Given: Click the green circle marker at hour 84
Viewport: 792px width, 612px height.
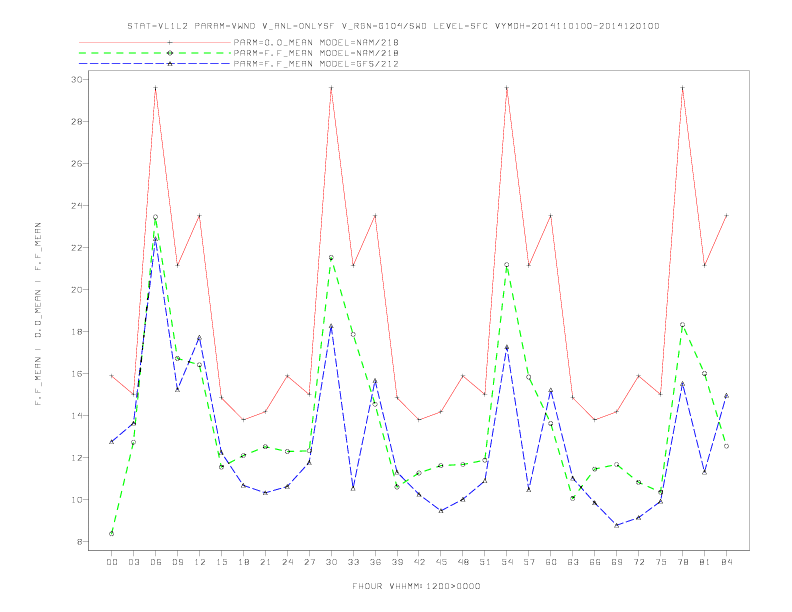Looking at the screenshot, I should (x=726, y=446).
